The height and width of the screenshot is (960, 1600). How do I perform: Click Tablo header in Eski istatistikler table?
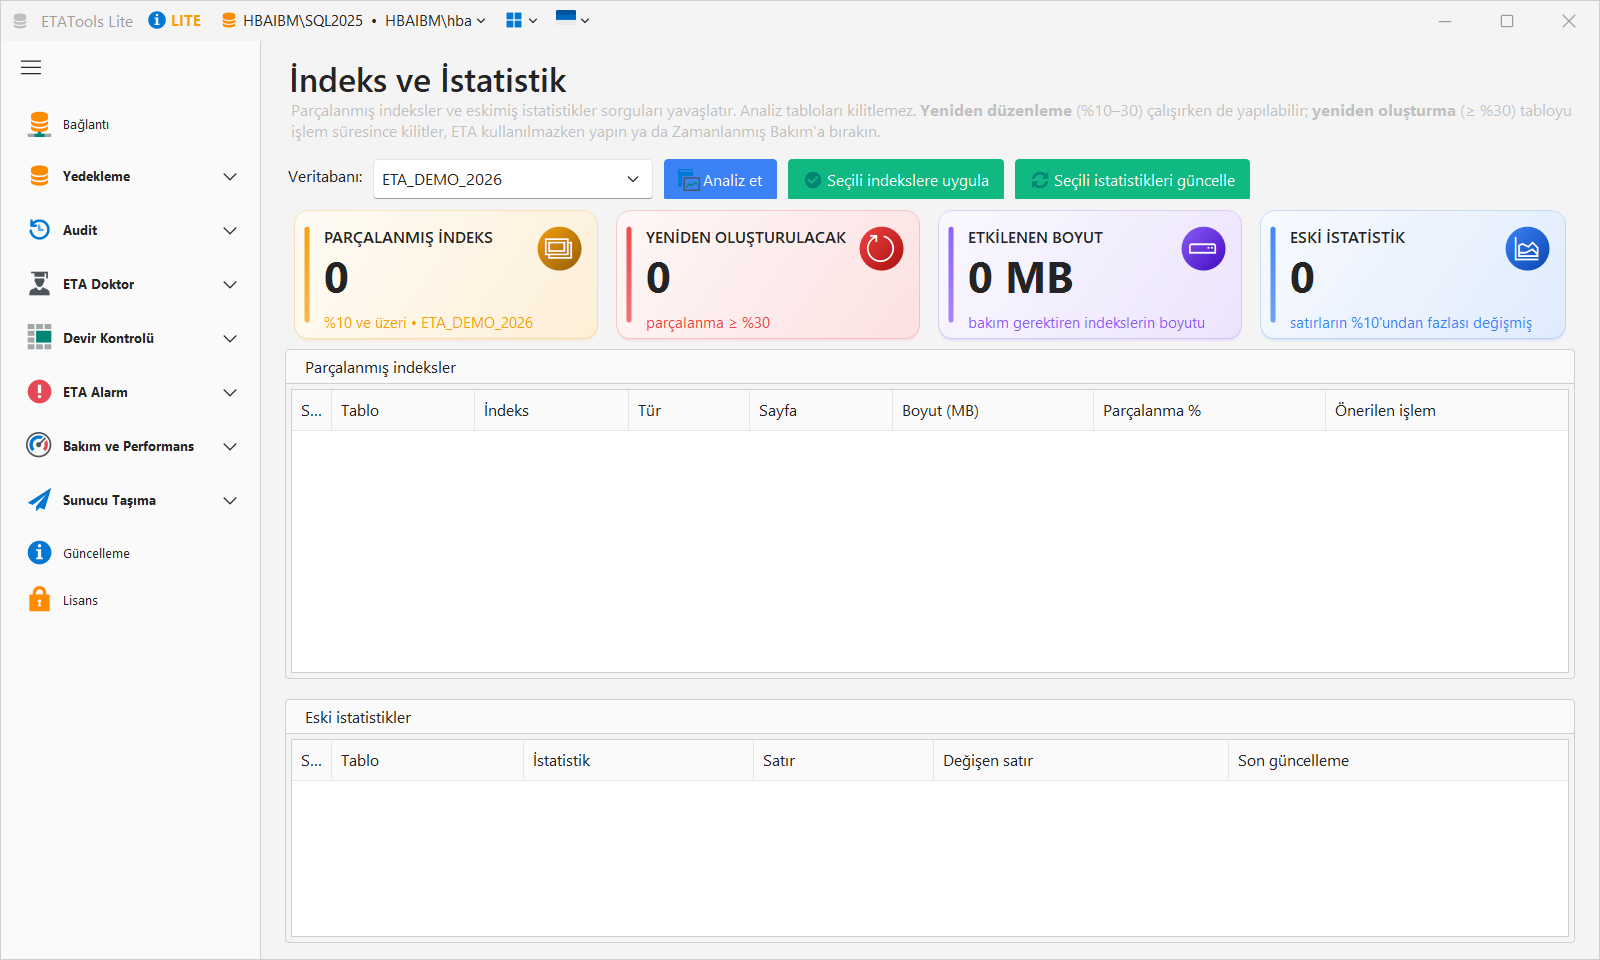tap(427, 761)
